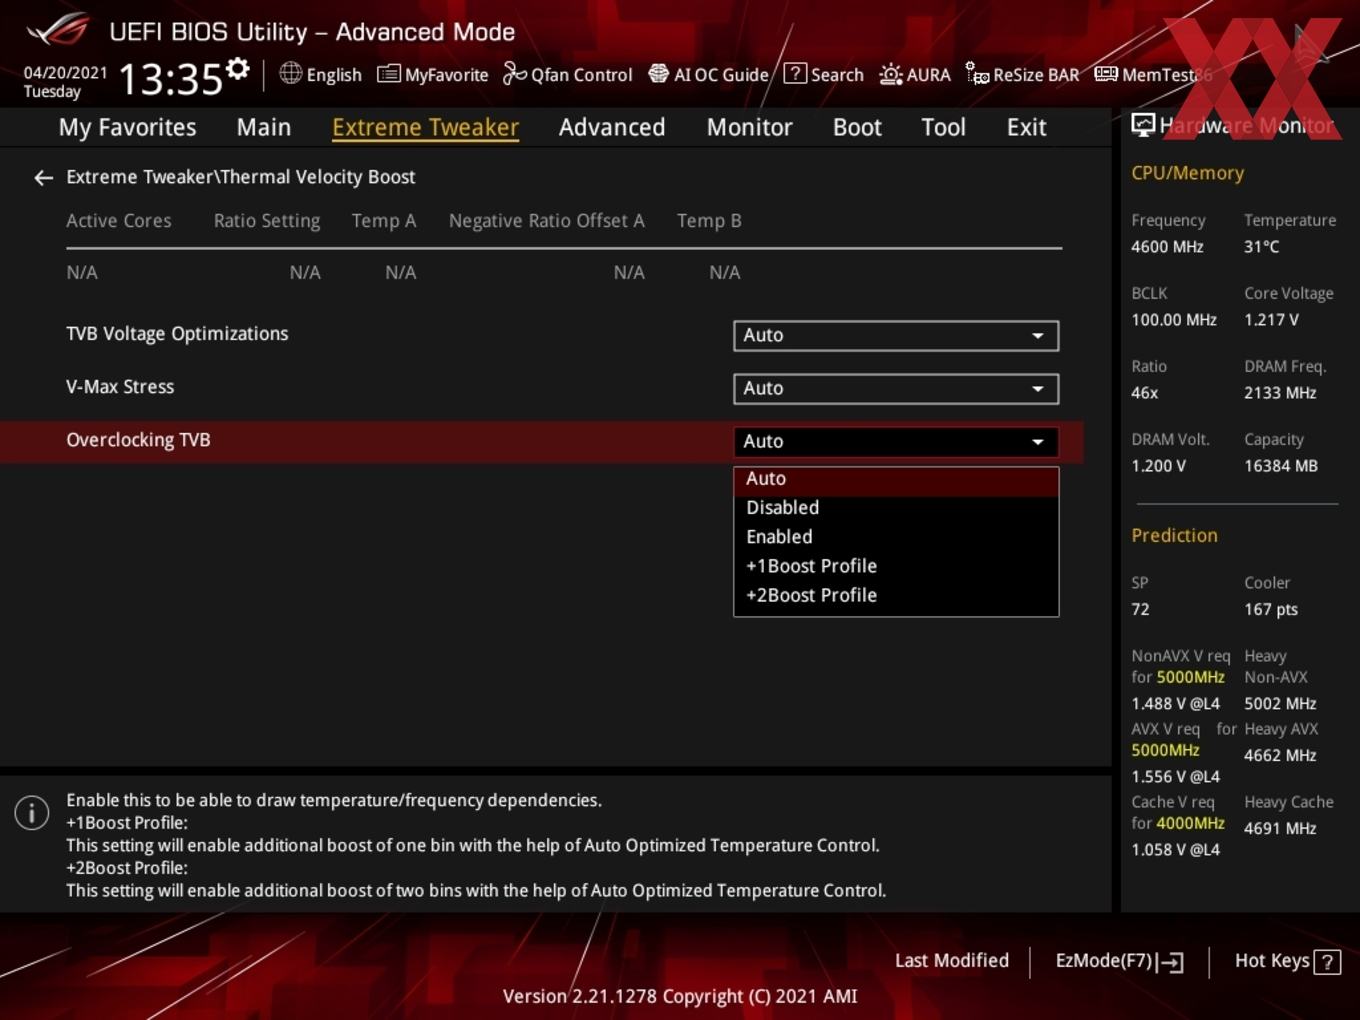
Task: Open the Tool tab
Action: (x=943, y=127)
